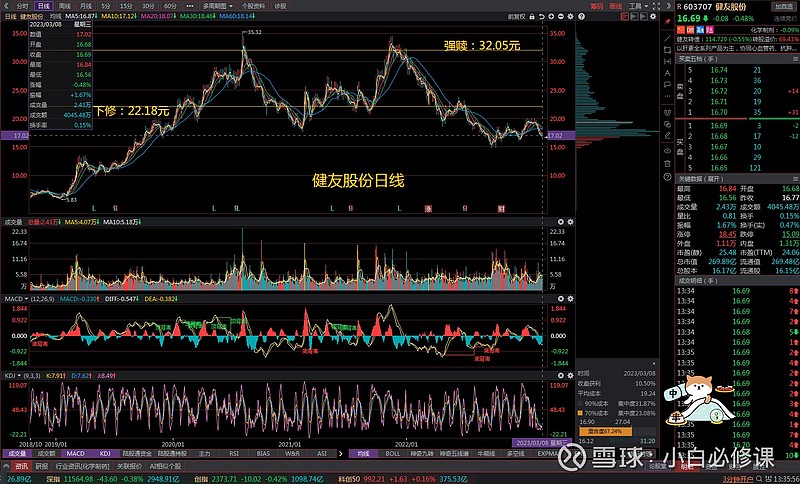The width and height of the screenshot is (800, 484).
Task: Click the 强赎: 32.05元 chart annotation
Action: click(x=482, y=46)
